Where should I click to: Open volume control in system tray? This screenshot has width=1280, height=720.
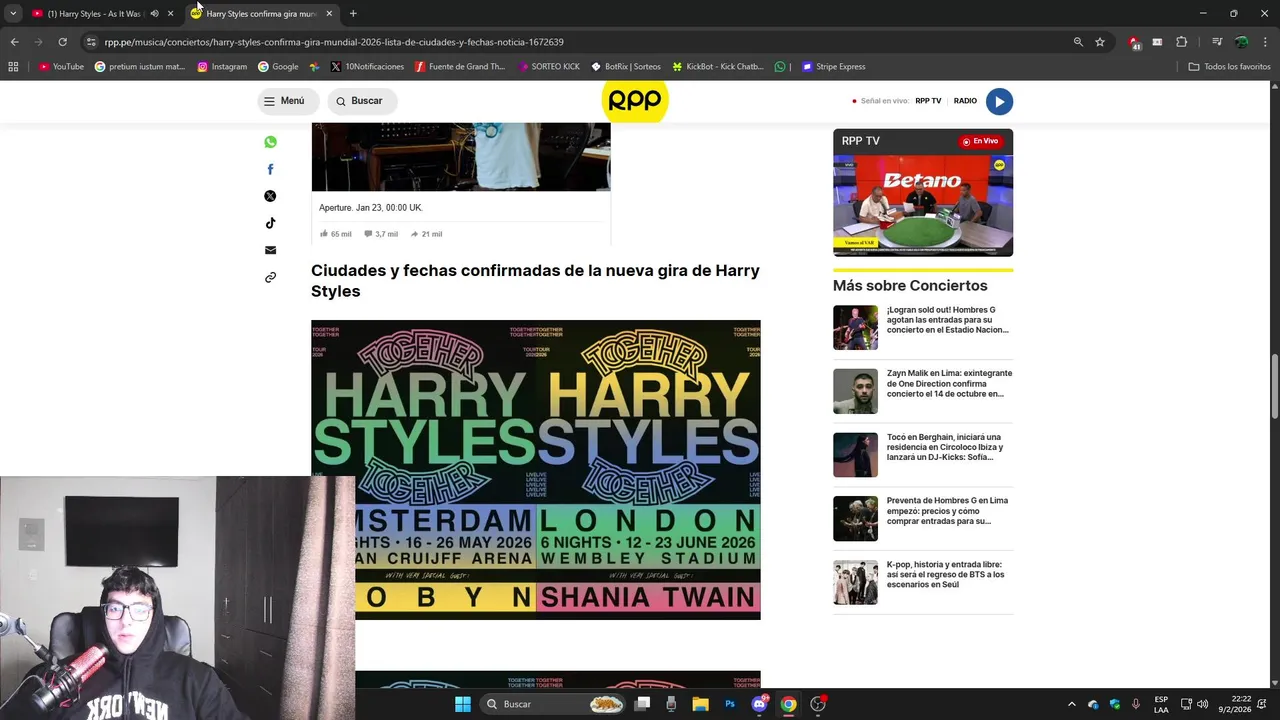1202,704
